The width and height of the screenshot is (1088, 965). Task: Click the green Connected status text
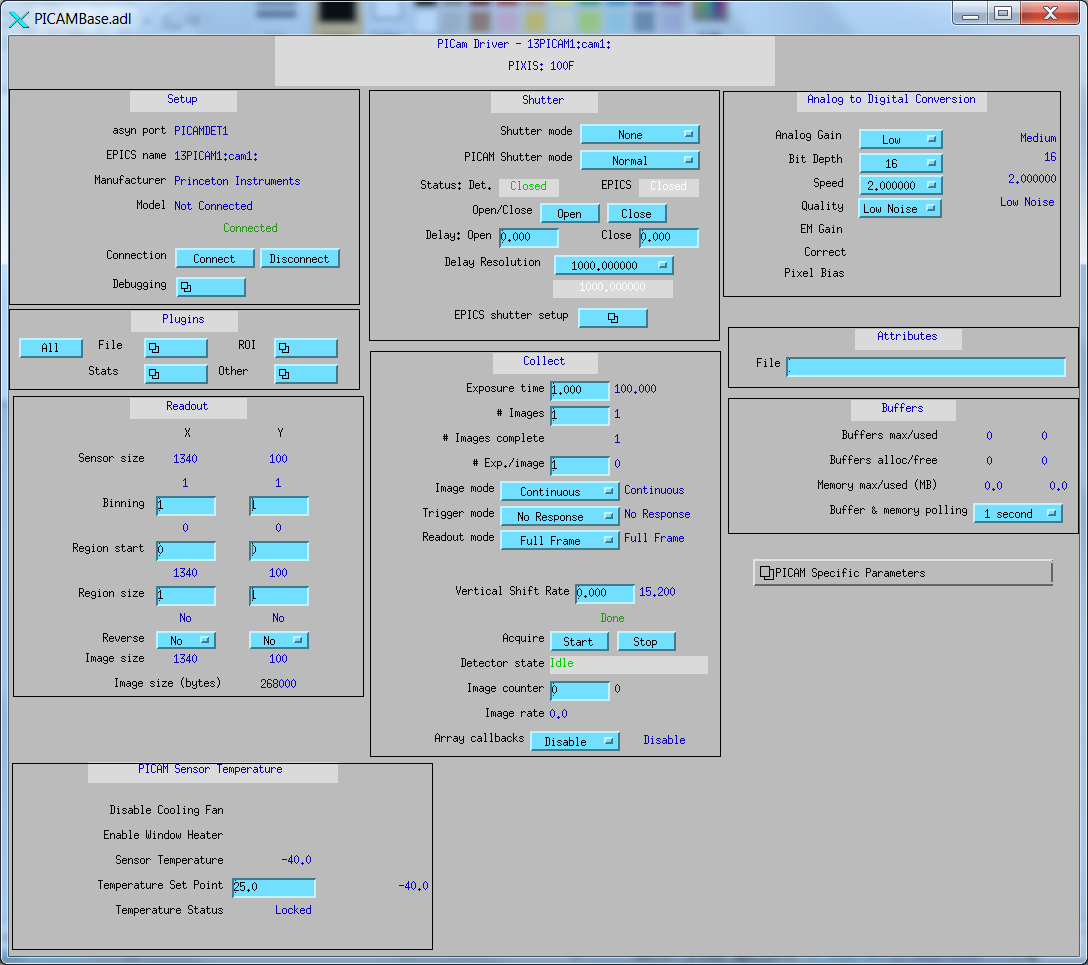coord(250,228)
